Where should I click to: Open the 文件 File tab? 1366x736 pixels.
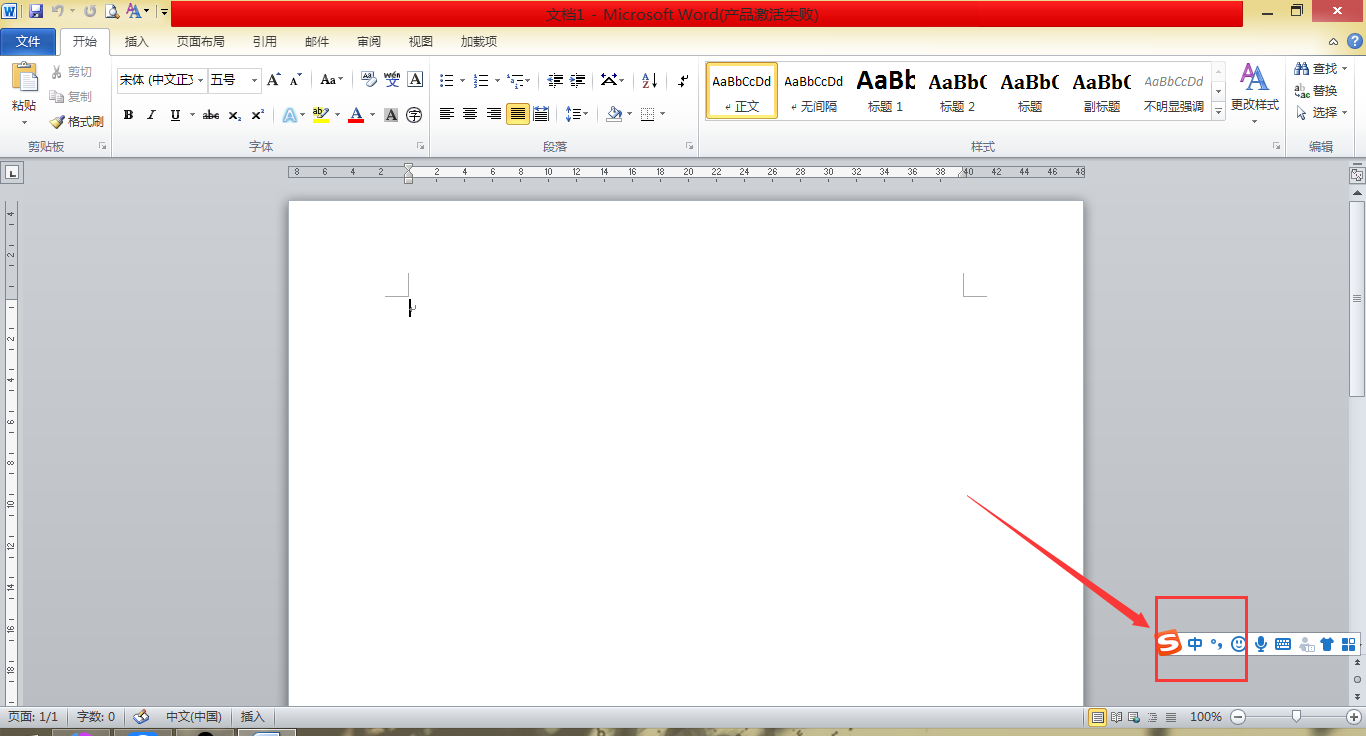click(28, 41)
